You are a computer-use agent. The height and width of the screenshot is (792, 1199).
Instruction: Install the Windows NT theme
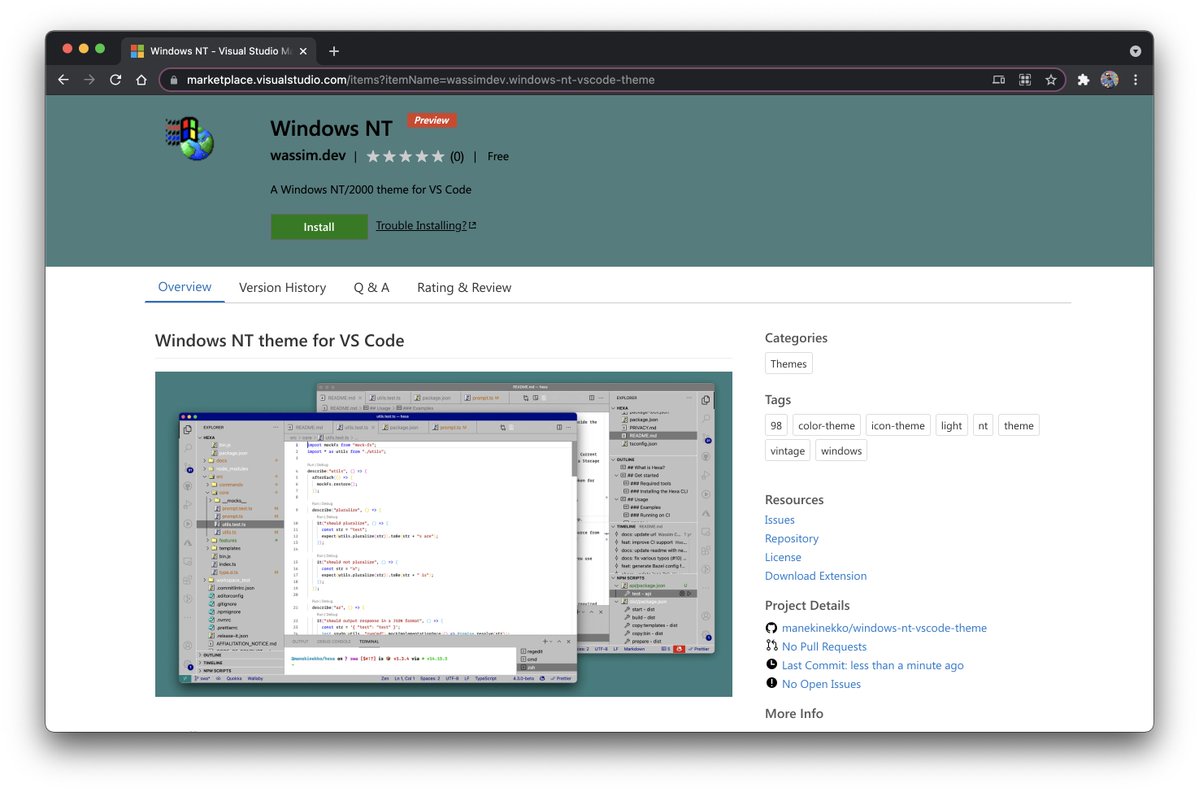point(319,226)
